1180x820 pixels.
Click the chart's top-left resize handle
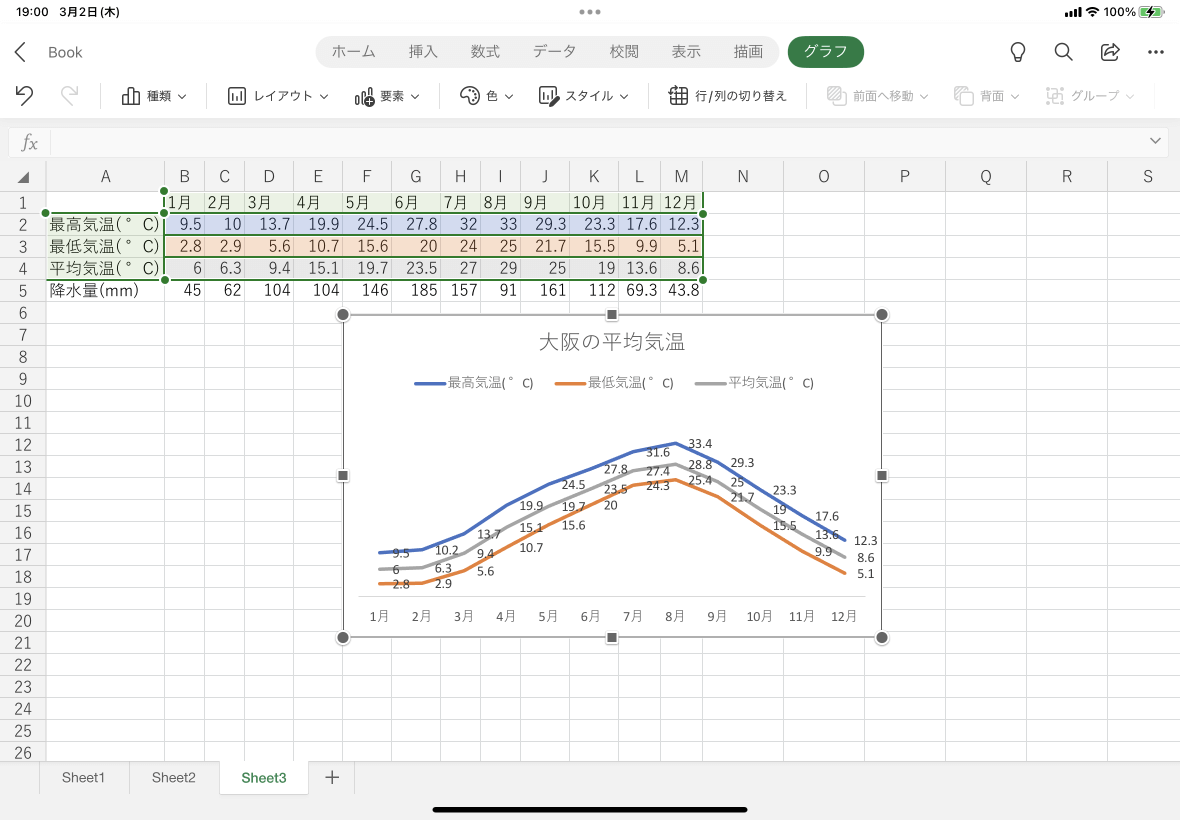tap(343, 314)
